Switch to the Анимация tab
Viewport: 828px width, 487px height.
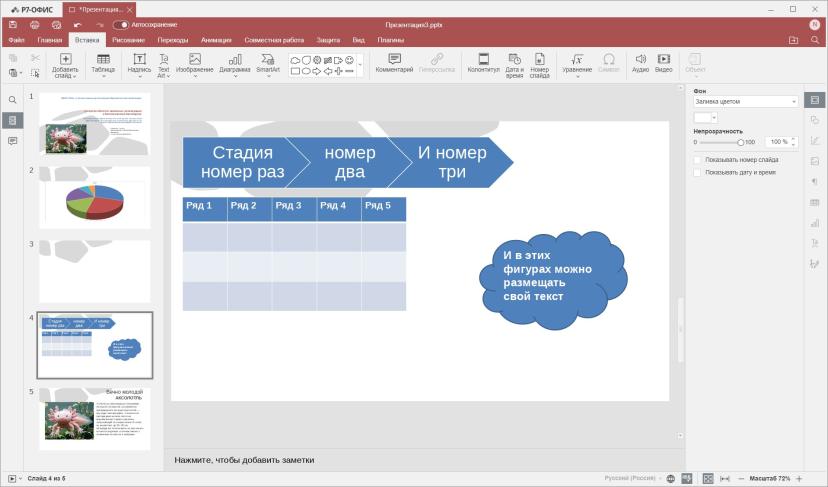(216, 40)
